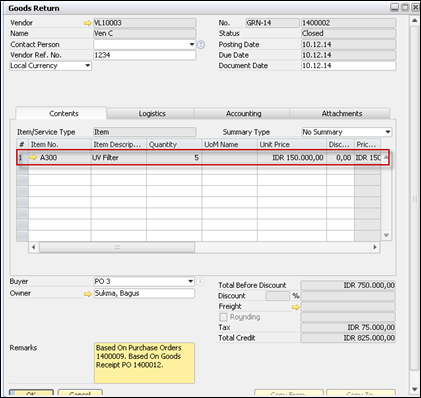Viewport: 421px width, 398px height.
Task: Click the Due Date field
Action: coord(349,55)
